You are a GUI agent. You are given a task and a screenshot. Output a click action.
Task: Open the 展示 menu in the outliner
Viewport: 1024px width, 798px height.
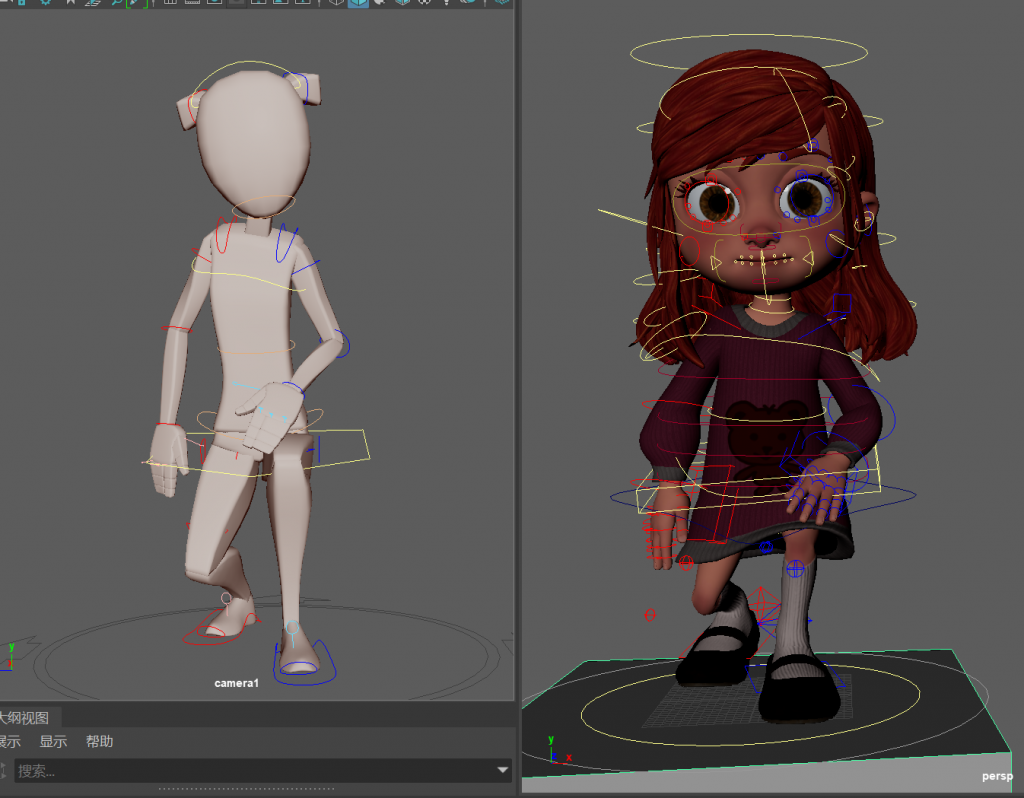pyautogui.click(x=10, y=741)
